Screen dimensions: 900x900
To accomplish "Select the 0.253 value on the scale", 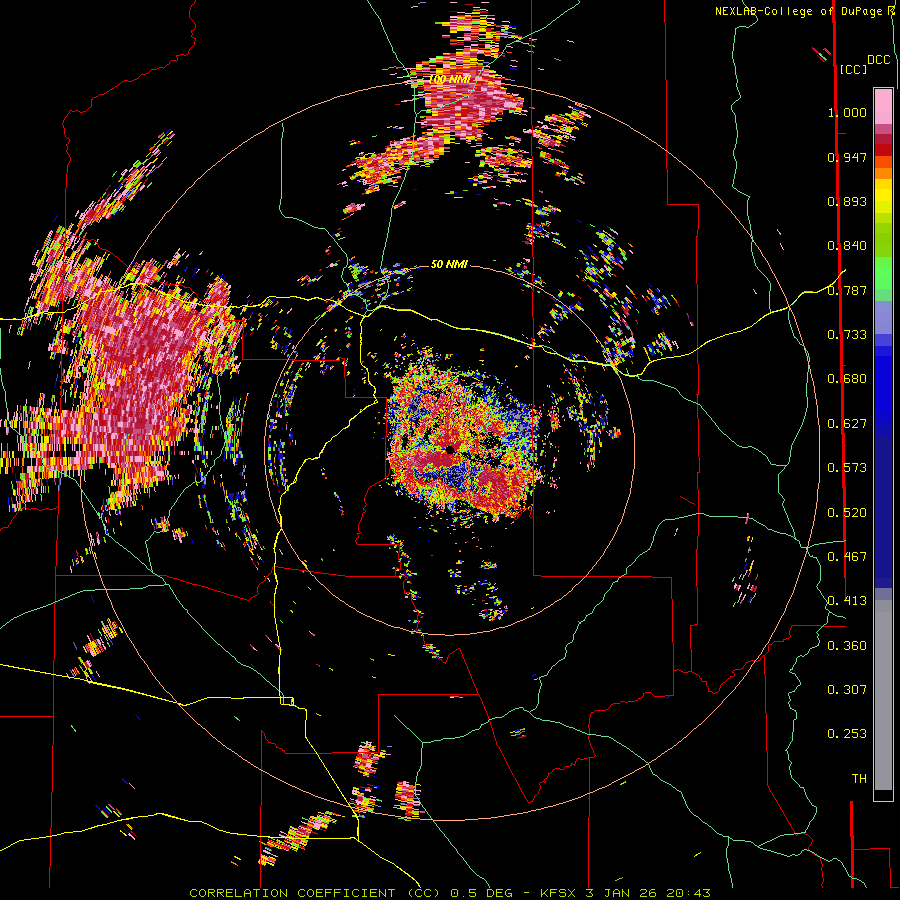I will pyautogui.click(x=847, y=734).
